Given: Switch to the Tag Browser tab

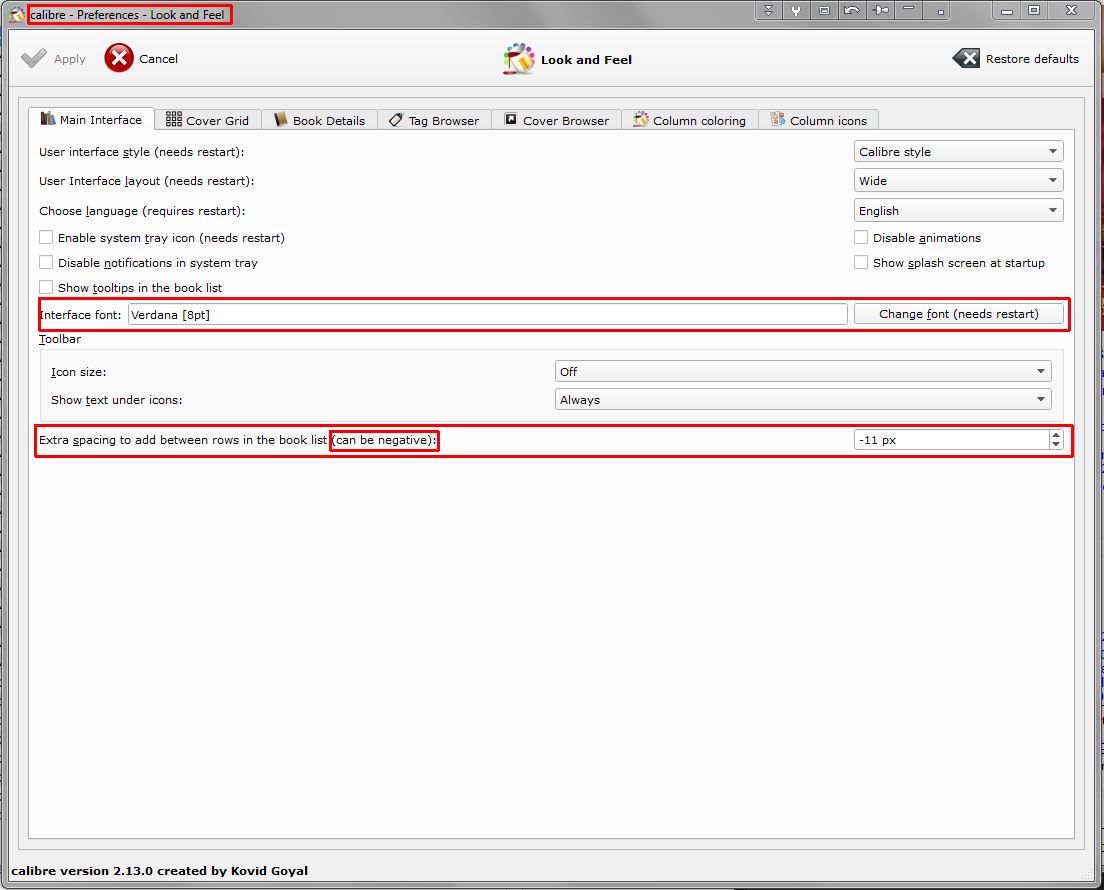Looking at the screenshot, I should [x=434, y=120].
